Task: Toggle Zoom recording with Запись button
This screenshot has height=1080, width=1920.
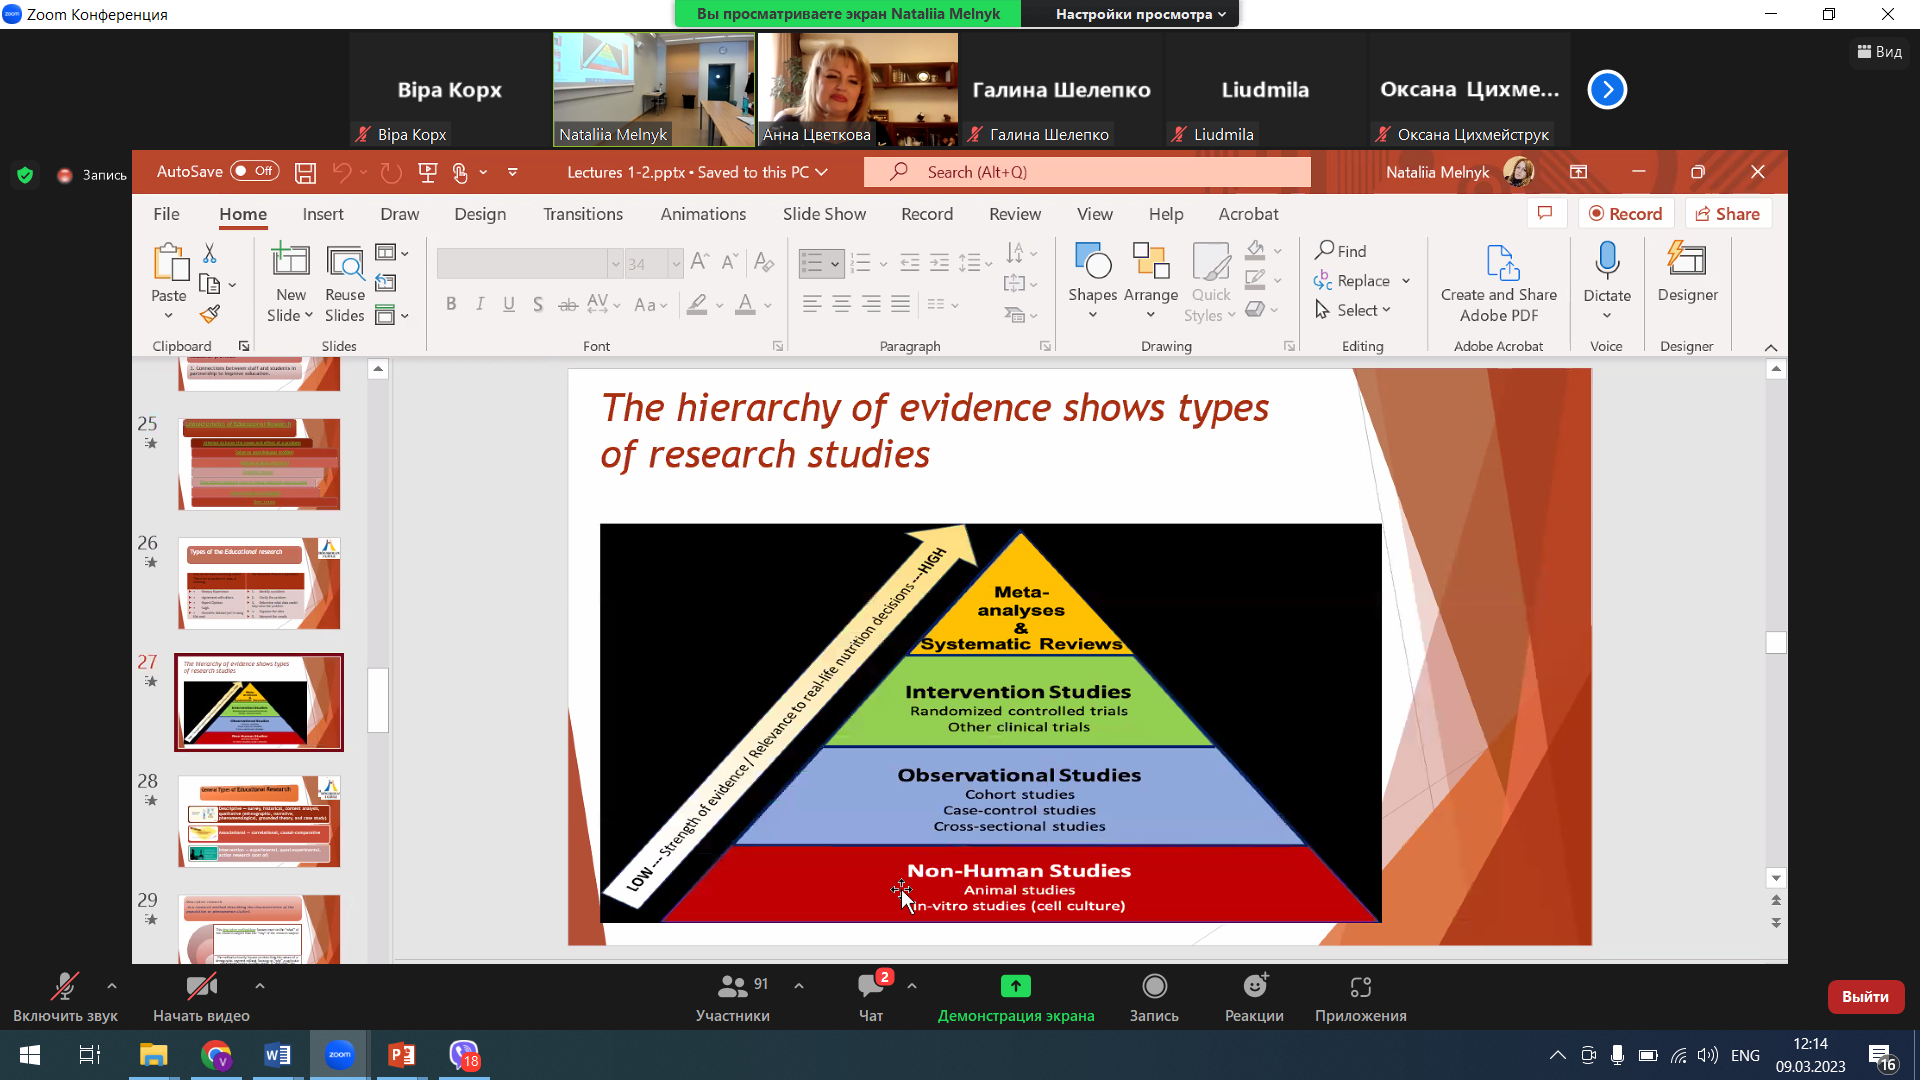Action: point(1154,997)
